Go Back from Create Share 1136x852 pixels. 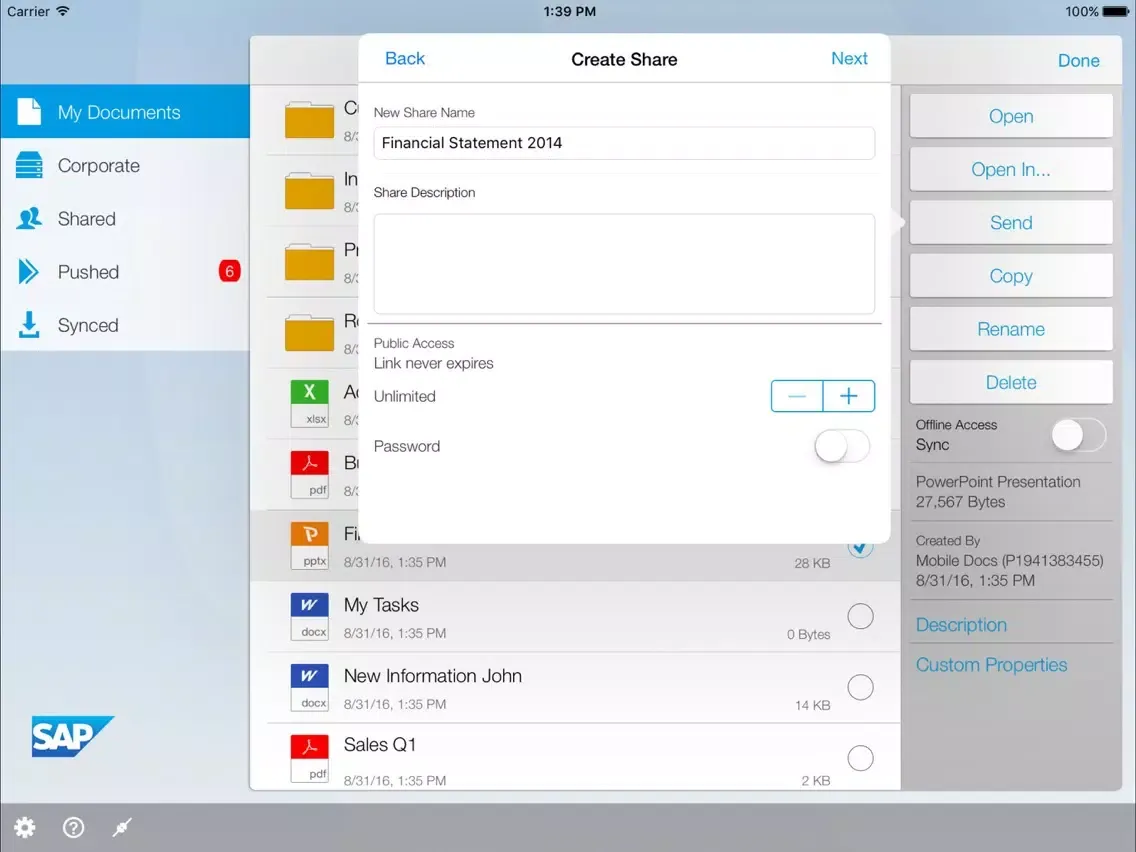click(405, 59)
